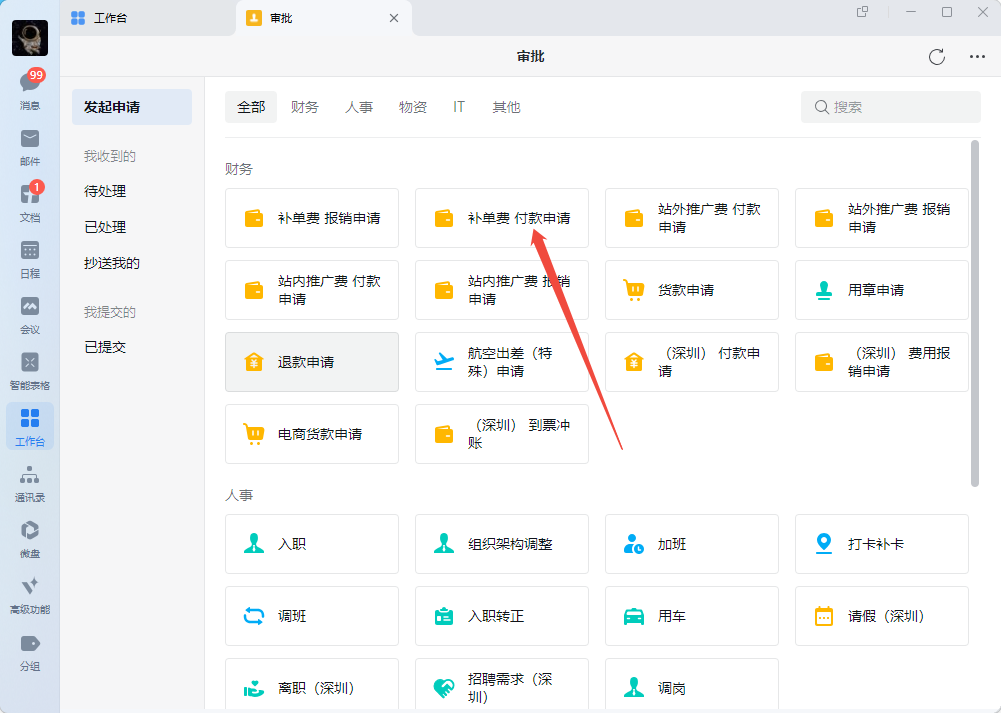Open 通讯录 contacts in the sidebar
The height and width of the screenshot is (713, 1001).
(30, 481)
